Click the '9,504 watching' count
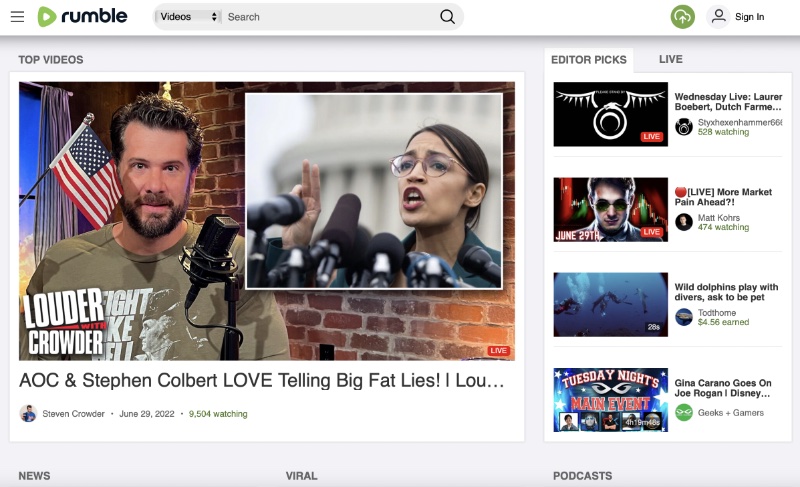The width and height of the screenshot is (800, 487). [218, 414]
